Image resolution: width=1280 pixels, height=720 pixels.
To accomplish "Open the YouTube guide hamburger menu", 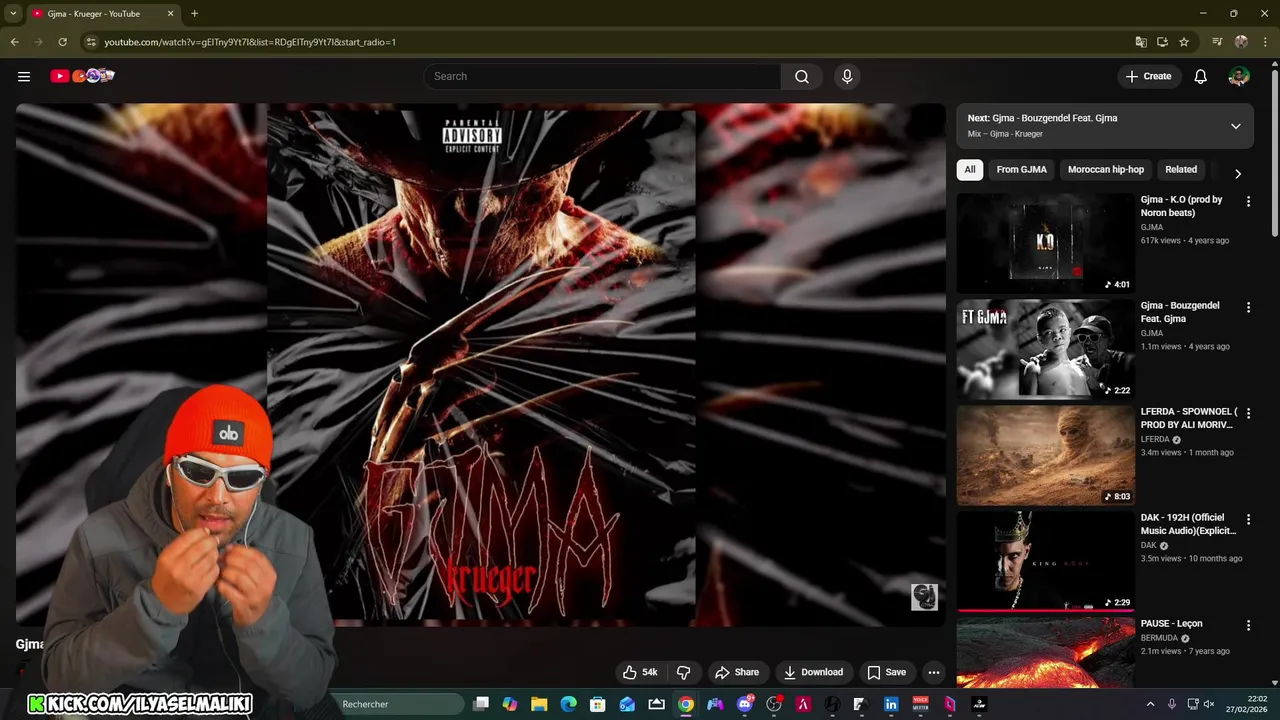I will pyautogui.click(x=24, y=76).
